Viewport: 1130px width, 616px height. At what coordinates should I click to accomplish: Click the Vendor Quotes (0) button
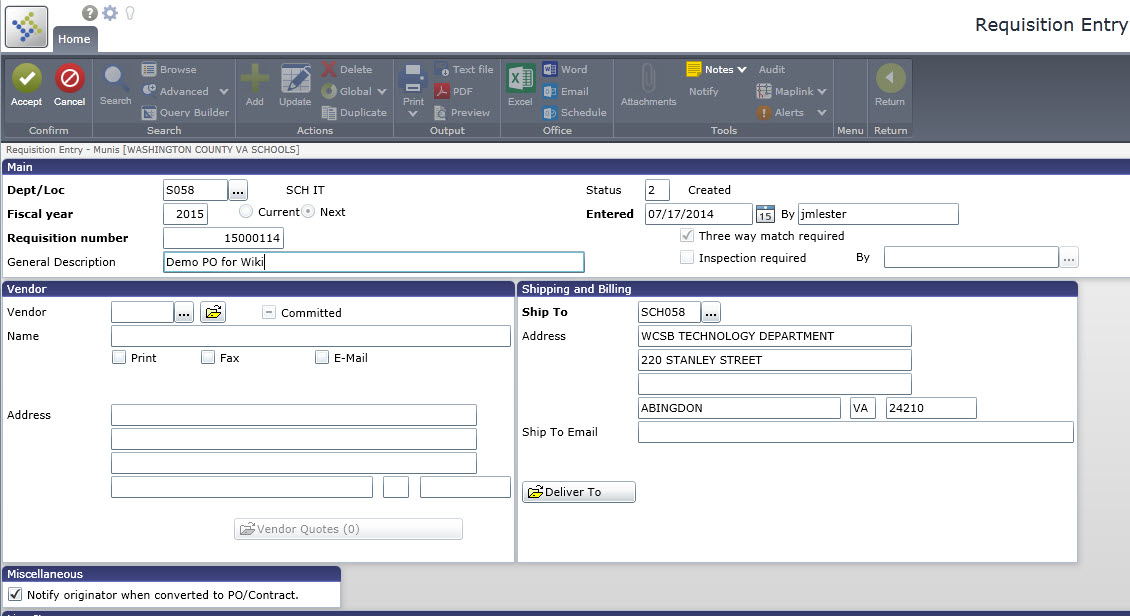[x=348, y=529]
